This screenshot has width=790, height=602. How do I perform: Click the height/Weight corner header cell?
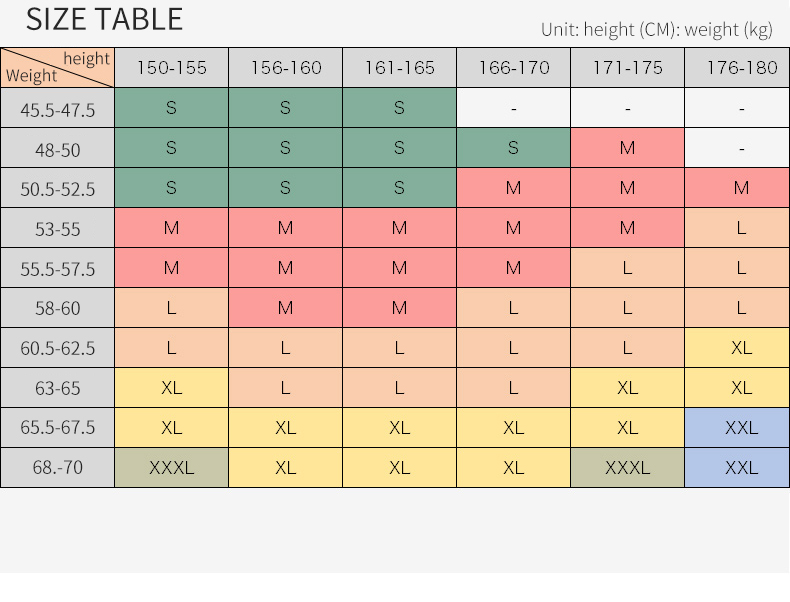pyautogui.click(x=57, y=67)
